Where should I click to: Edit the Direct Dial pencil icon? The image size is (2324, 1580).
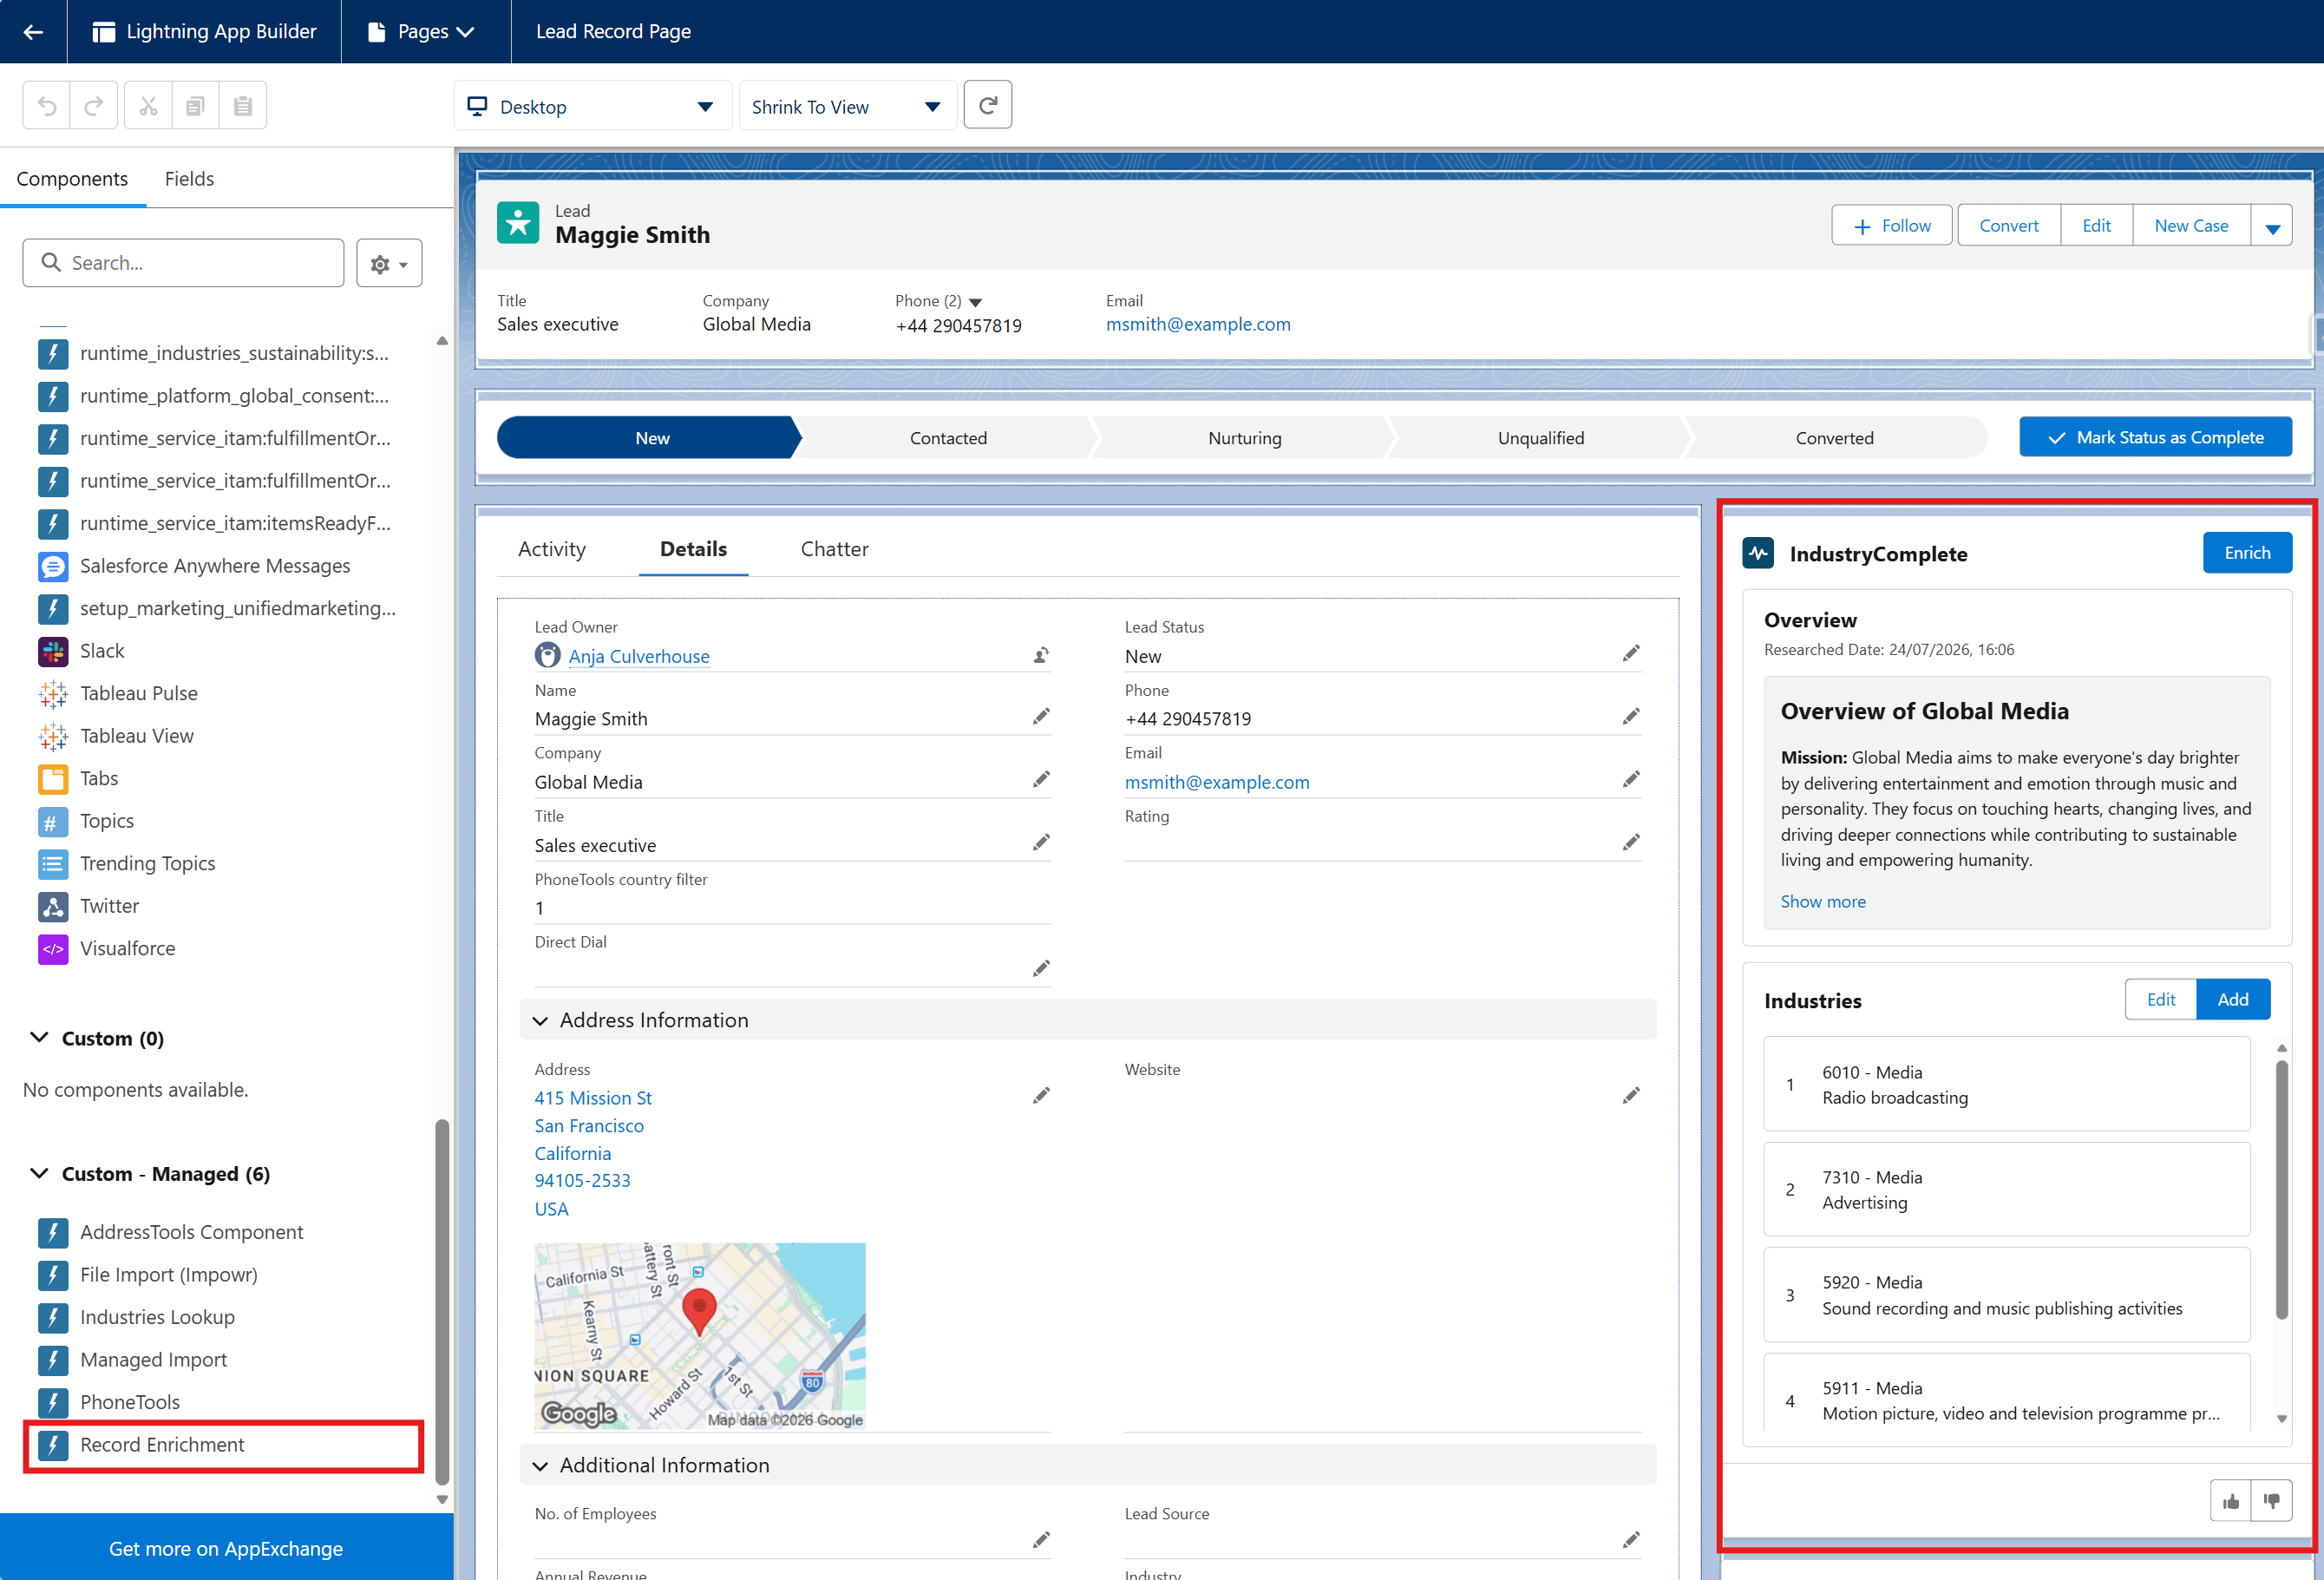click(1041, 969)
